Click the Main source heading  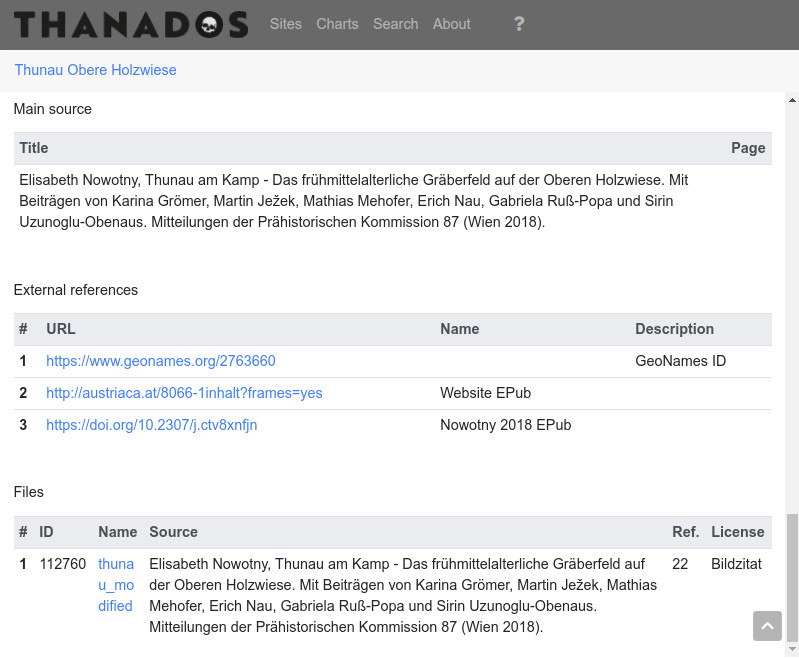[x=52, y=109]
